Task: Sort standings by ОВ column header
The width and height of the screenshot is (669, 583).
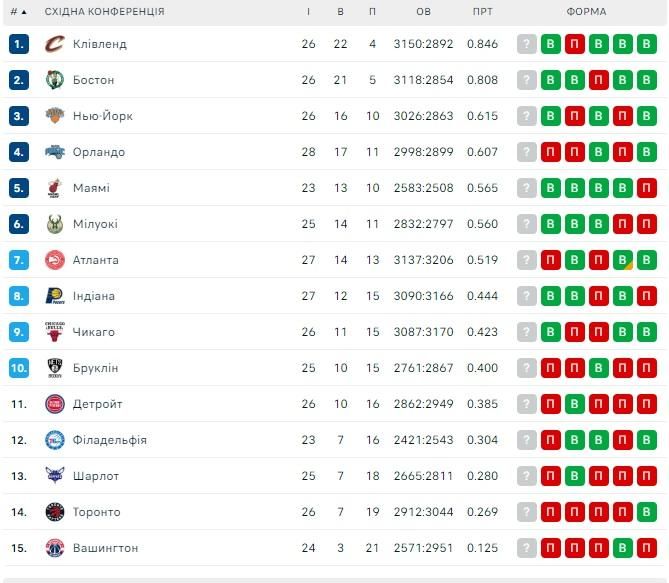Action: (x=423, y=12)
